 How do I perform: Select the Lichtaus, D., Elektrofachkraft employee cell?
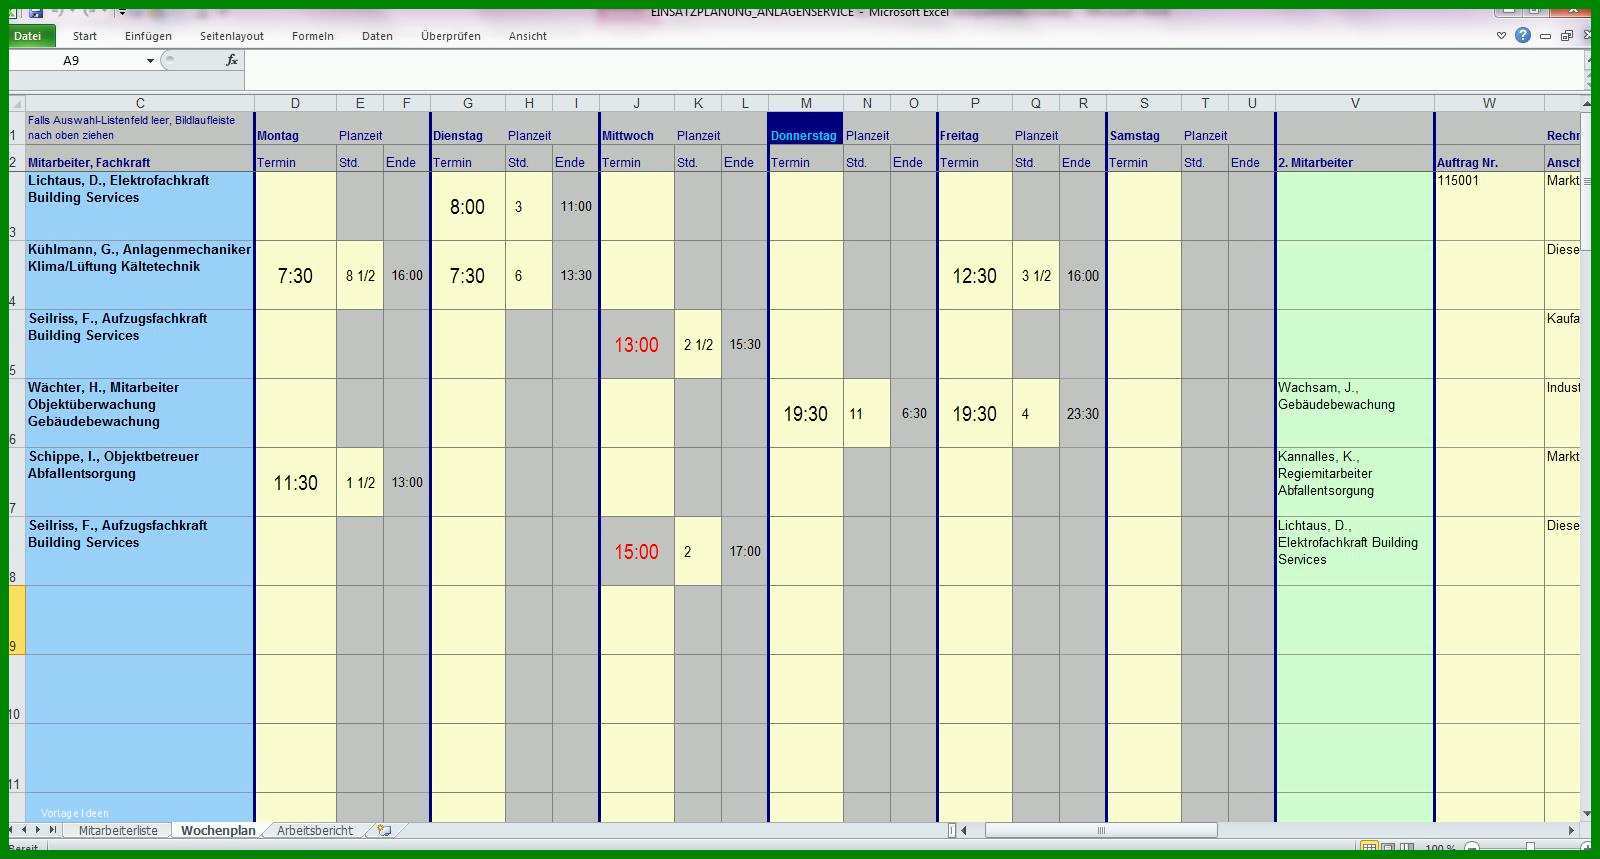[x=140, y=206]
